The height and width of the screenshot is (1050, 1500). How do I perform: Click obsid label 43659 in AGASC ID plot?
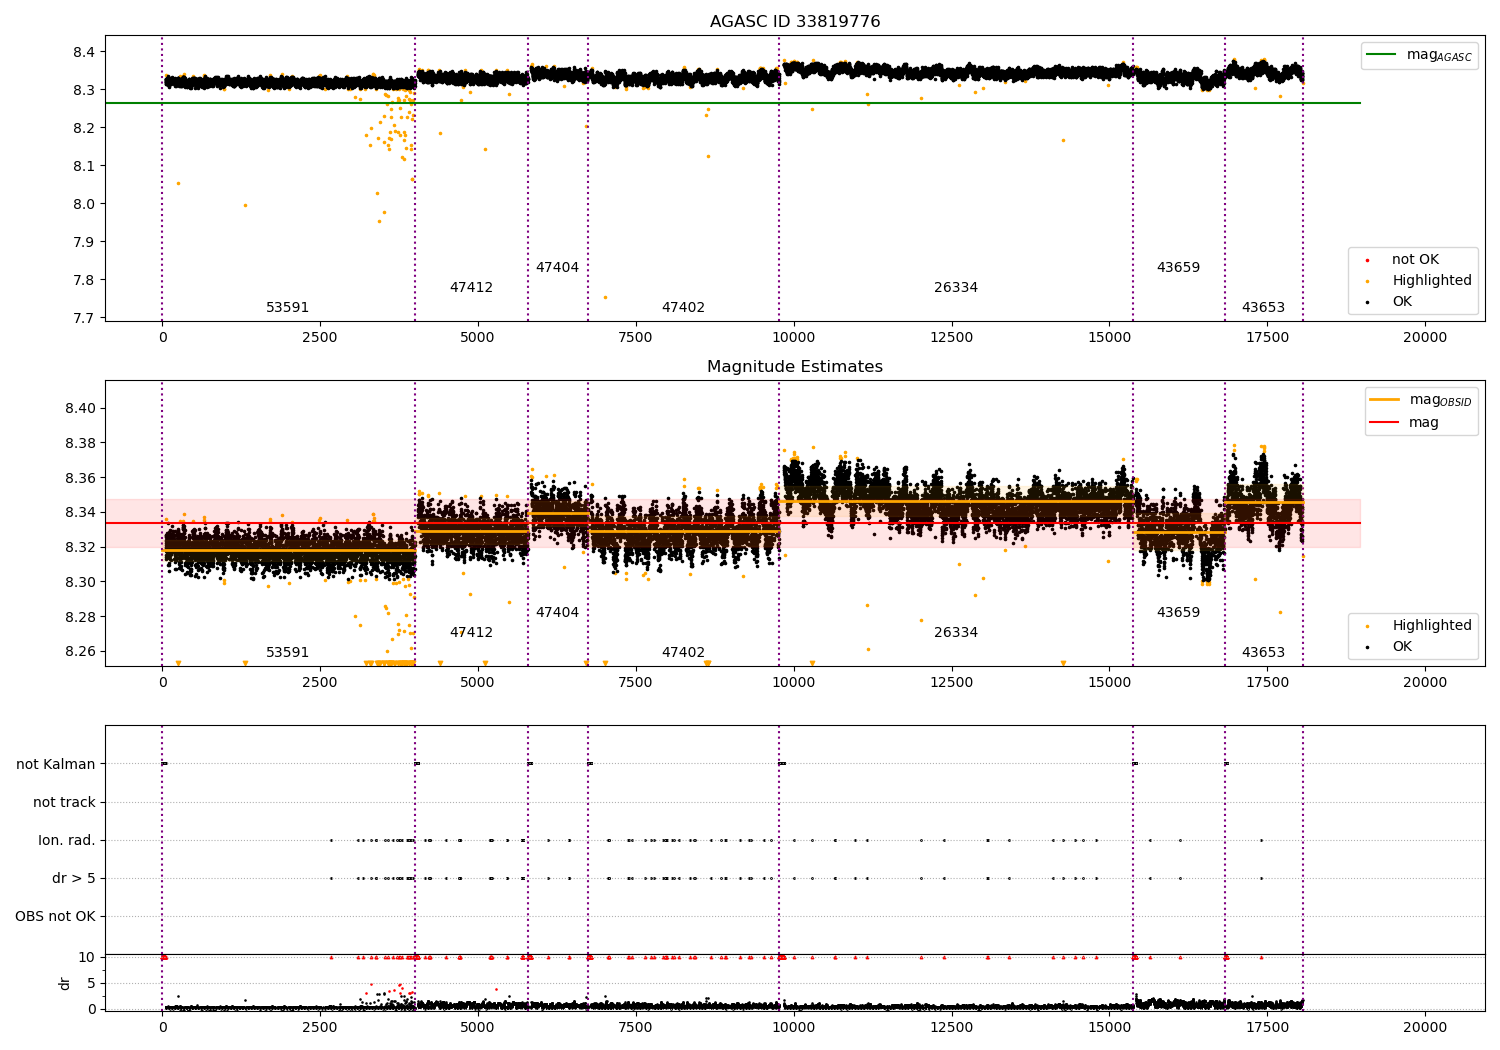(1178, 268)
